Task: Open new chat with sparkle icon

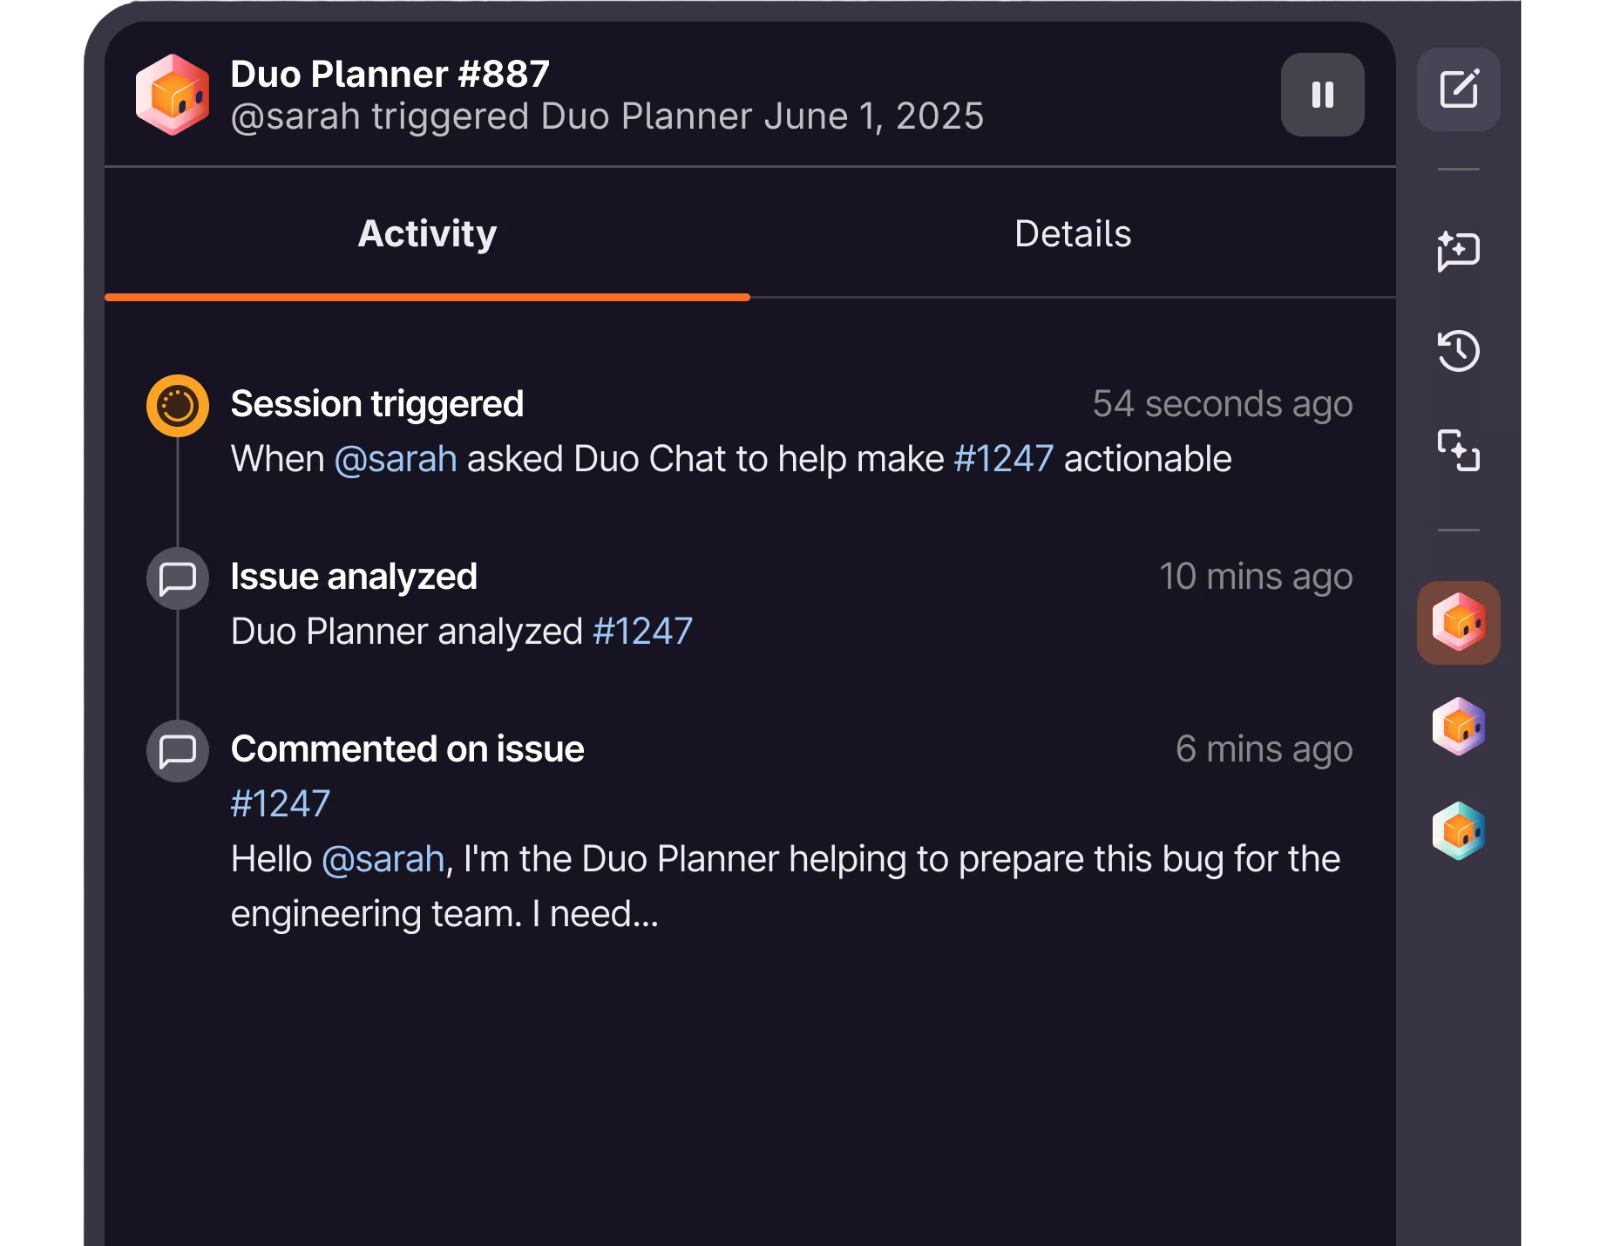Action: pos(1458,250)
